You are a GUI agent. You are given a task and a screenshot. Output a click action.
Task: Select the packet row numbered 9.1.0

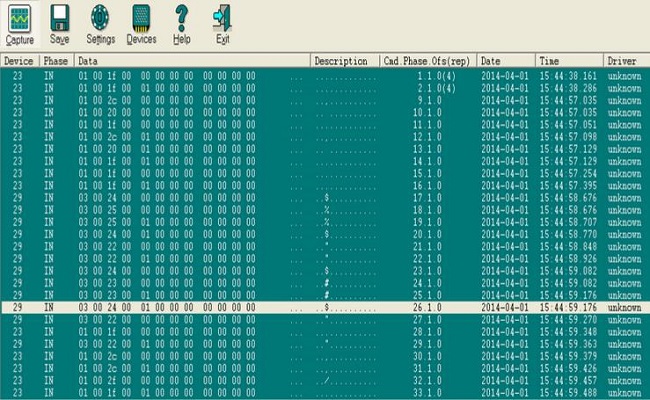pyautogui.click(x=325, y=100)
